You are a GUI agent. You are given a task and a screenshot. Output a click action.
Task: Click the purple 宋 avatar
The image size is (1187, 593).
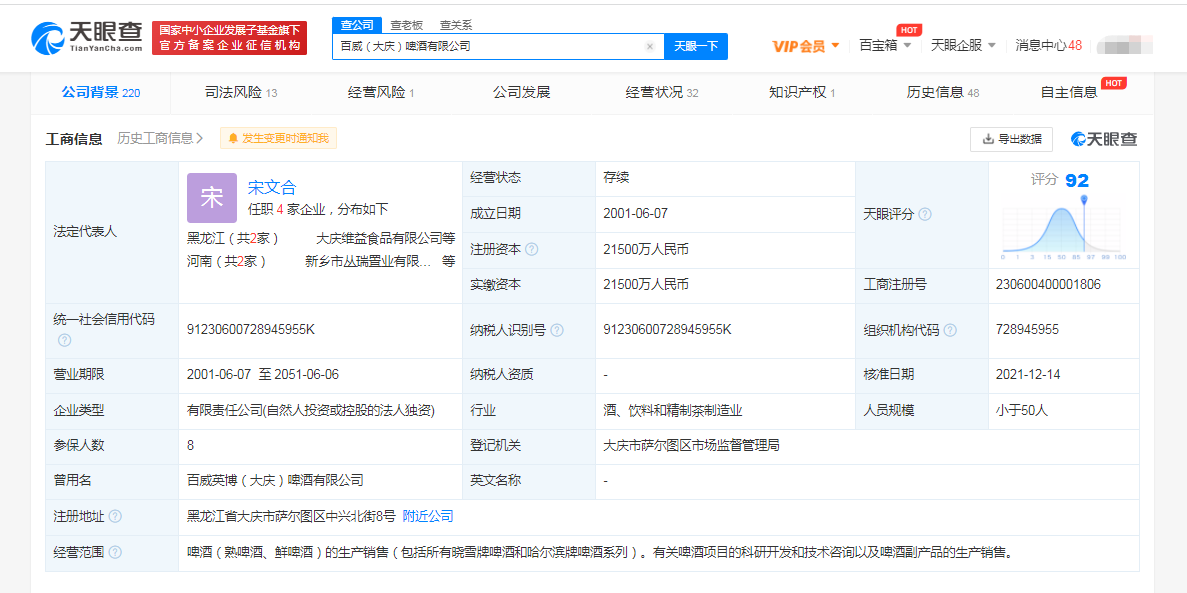pyautogui.click(x=211, y=198)
